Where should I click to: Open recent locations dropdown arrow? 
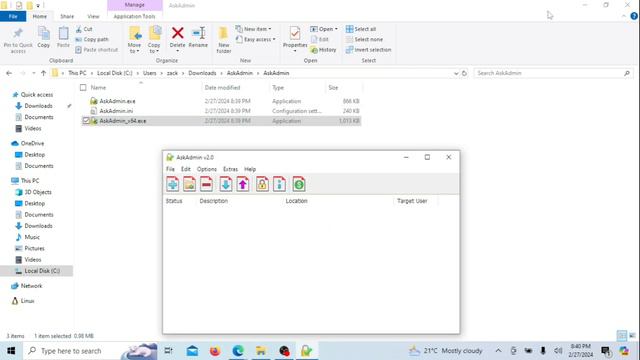pyautogui.click(x=33, y=73)
